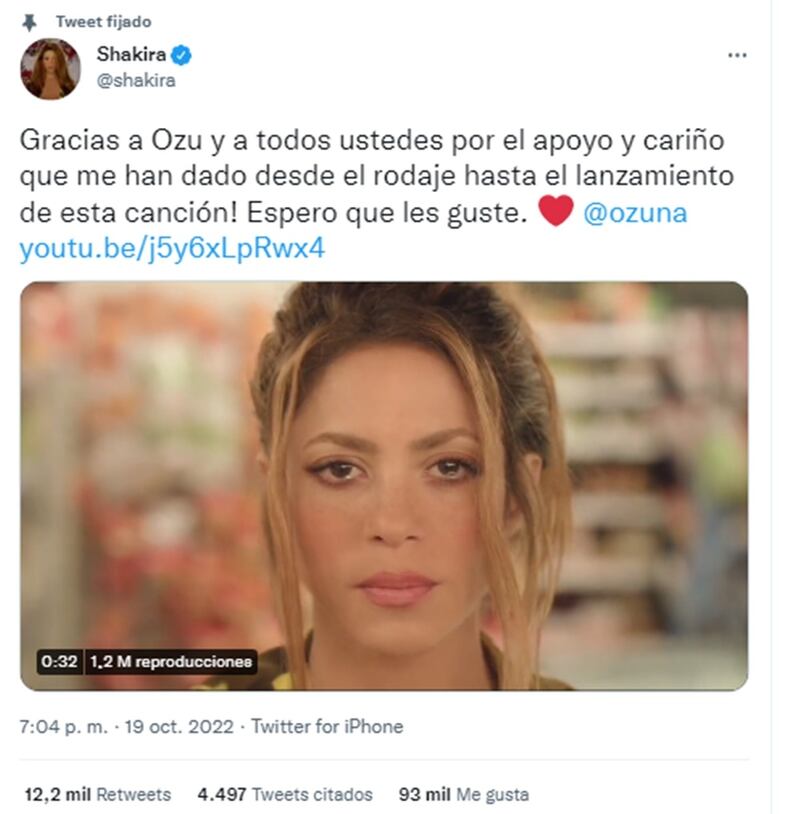View the 4.497 Tweets citados list
Viewport: 800px width, 814px height.
point(285,795)
